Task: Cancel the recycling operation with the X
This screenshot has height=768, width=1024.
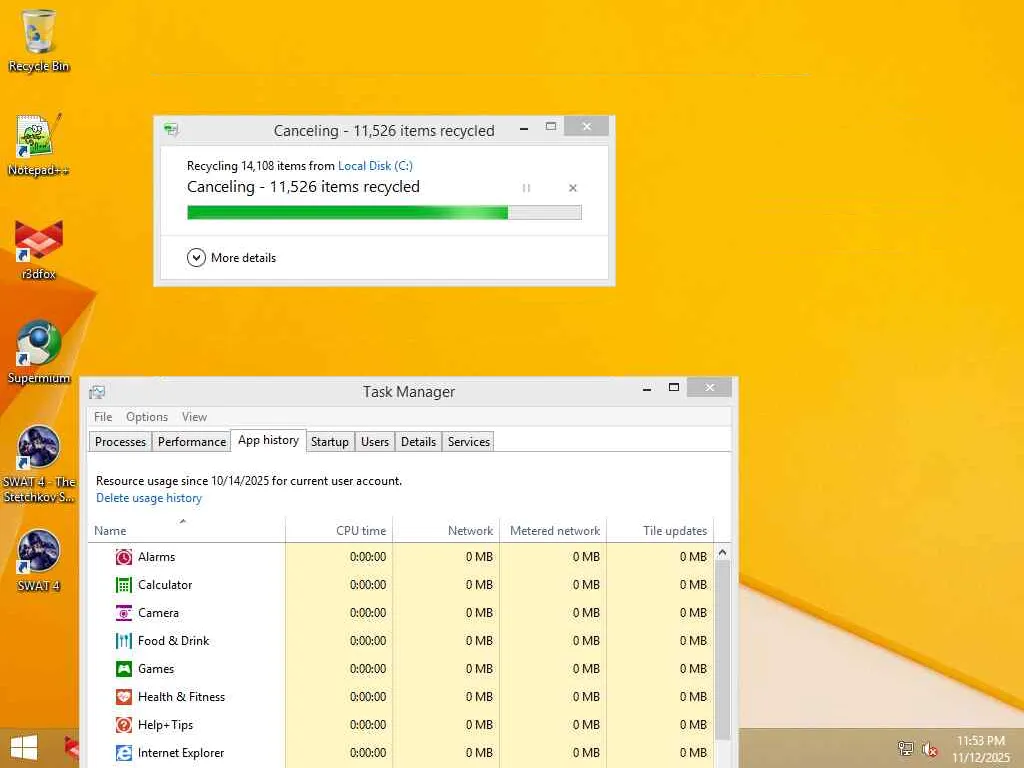Action: [x=573, y=188]
